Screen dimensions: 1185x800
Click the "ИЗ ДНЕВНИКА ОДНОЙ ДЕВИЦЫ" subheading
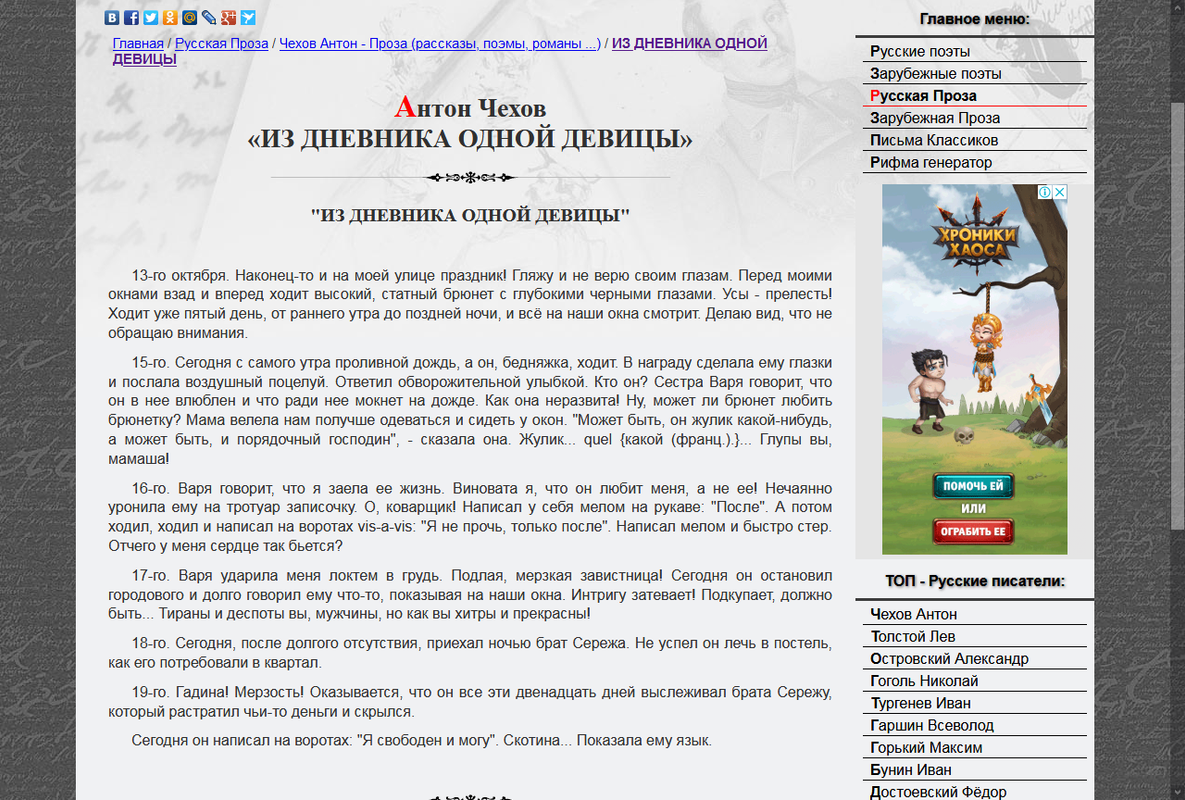[470, 215]
